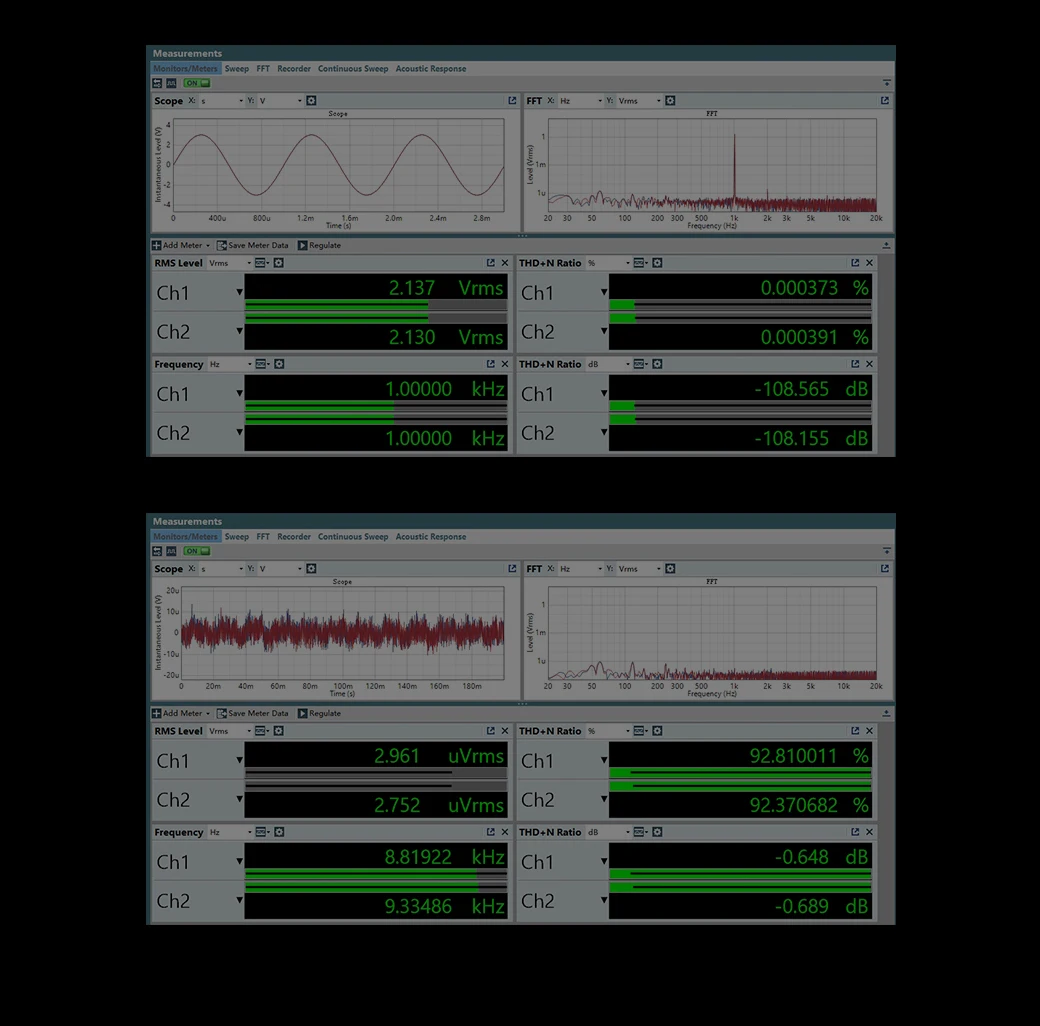Open Recorder tab in upper window
1040x1026 pixels.
[294, 69]
